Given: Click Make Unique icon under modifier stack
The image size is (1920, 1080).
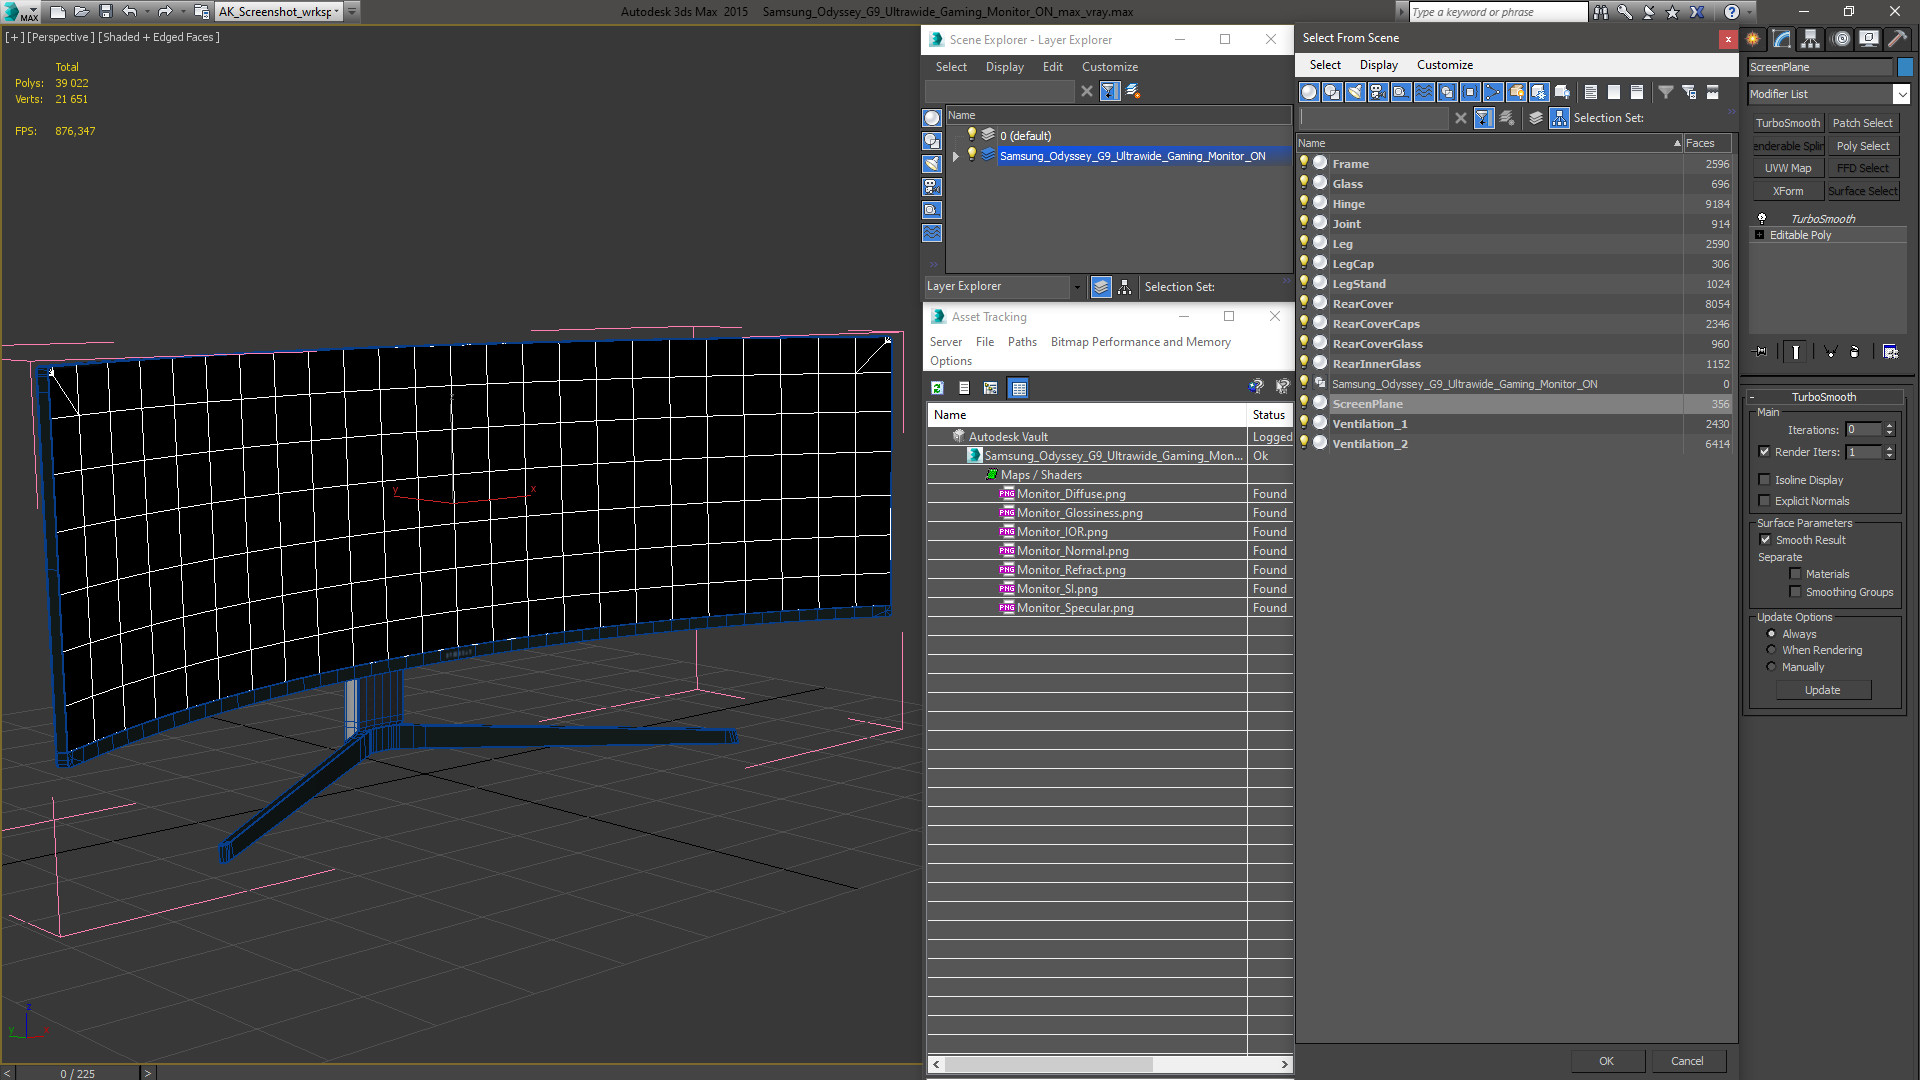Looking at the screenshot, I should click(x=1830, y=352).
